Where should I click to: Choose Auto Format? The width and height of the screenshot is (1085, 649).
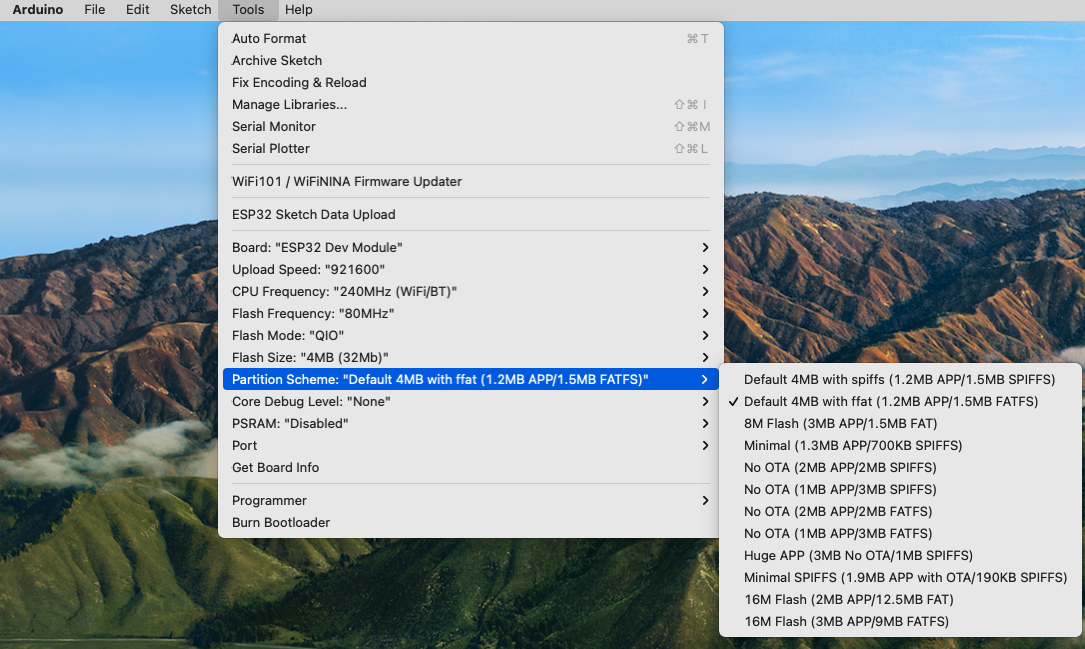pos(471,39)
